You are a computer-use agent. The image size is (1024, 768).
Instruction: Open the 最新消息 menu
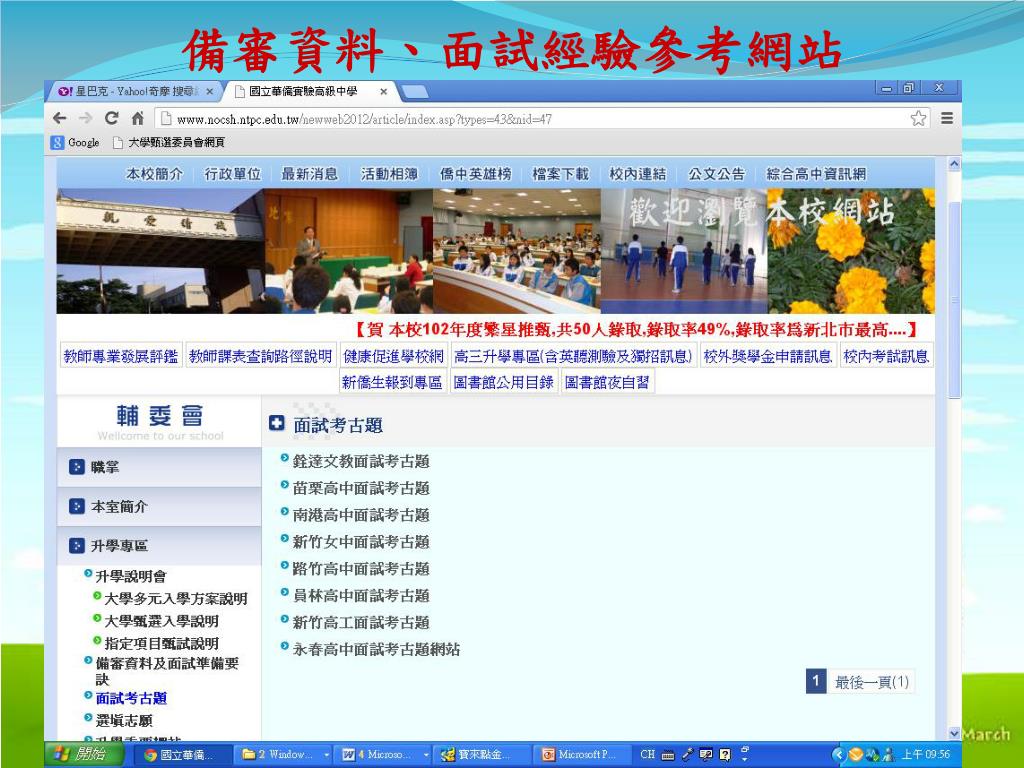310,174
